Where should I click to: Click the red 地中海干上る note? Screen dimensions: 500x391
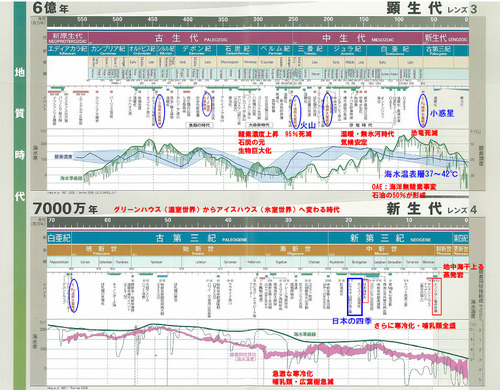tap(463, 267)
